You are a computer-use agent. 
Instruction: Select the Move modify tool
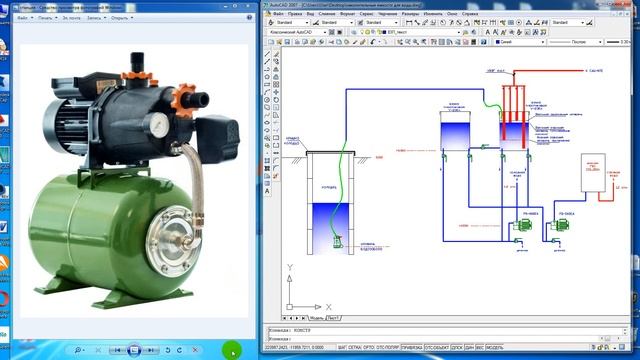point(276,92)
